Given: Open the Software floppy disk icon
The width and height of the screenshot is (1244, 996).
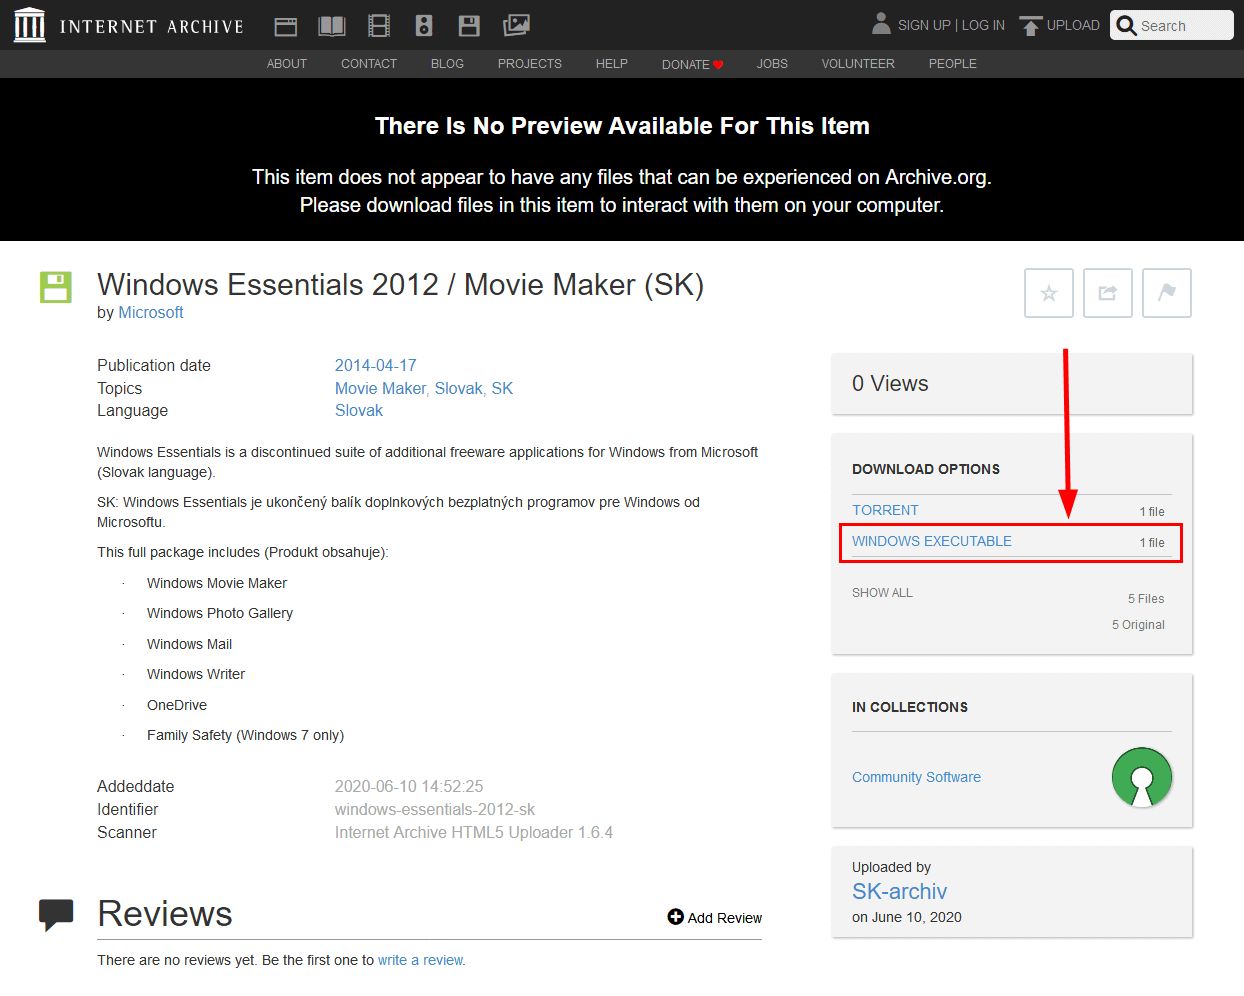Looking at the screenshot, I should [469, 26].
